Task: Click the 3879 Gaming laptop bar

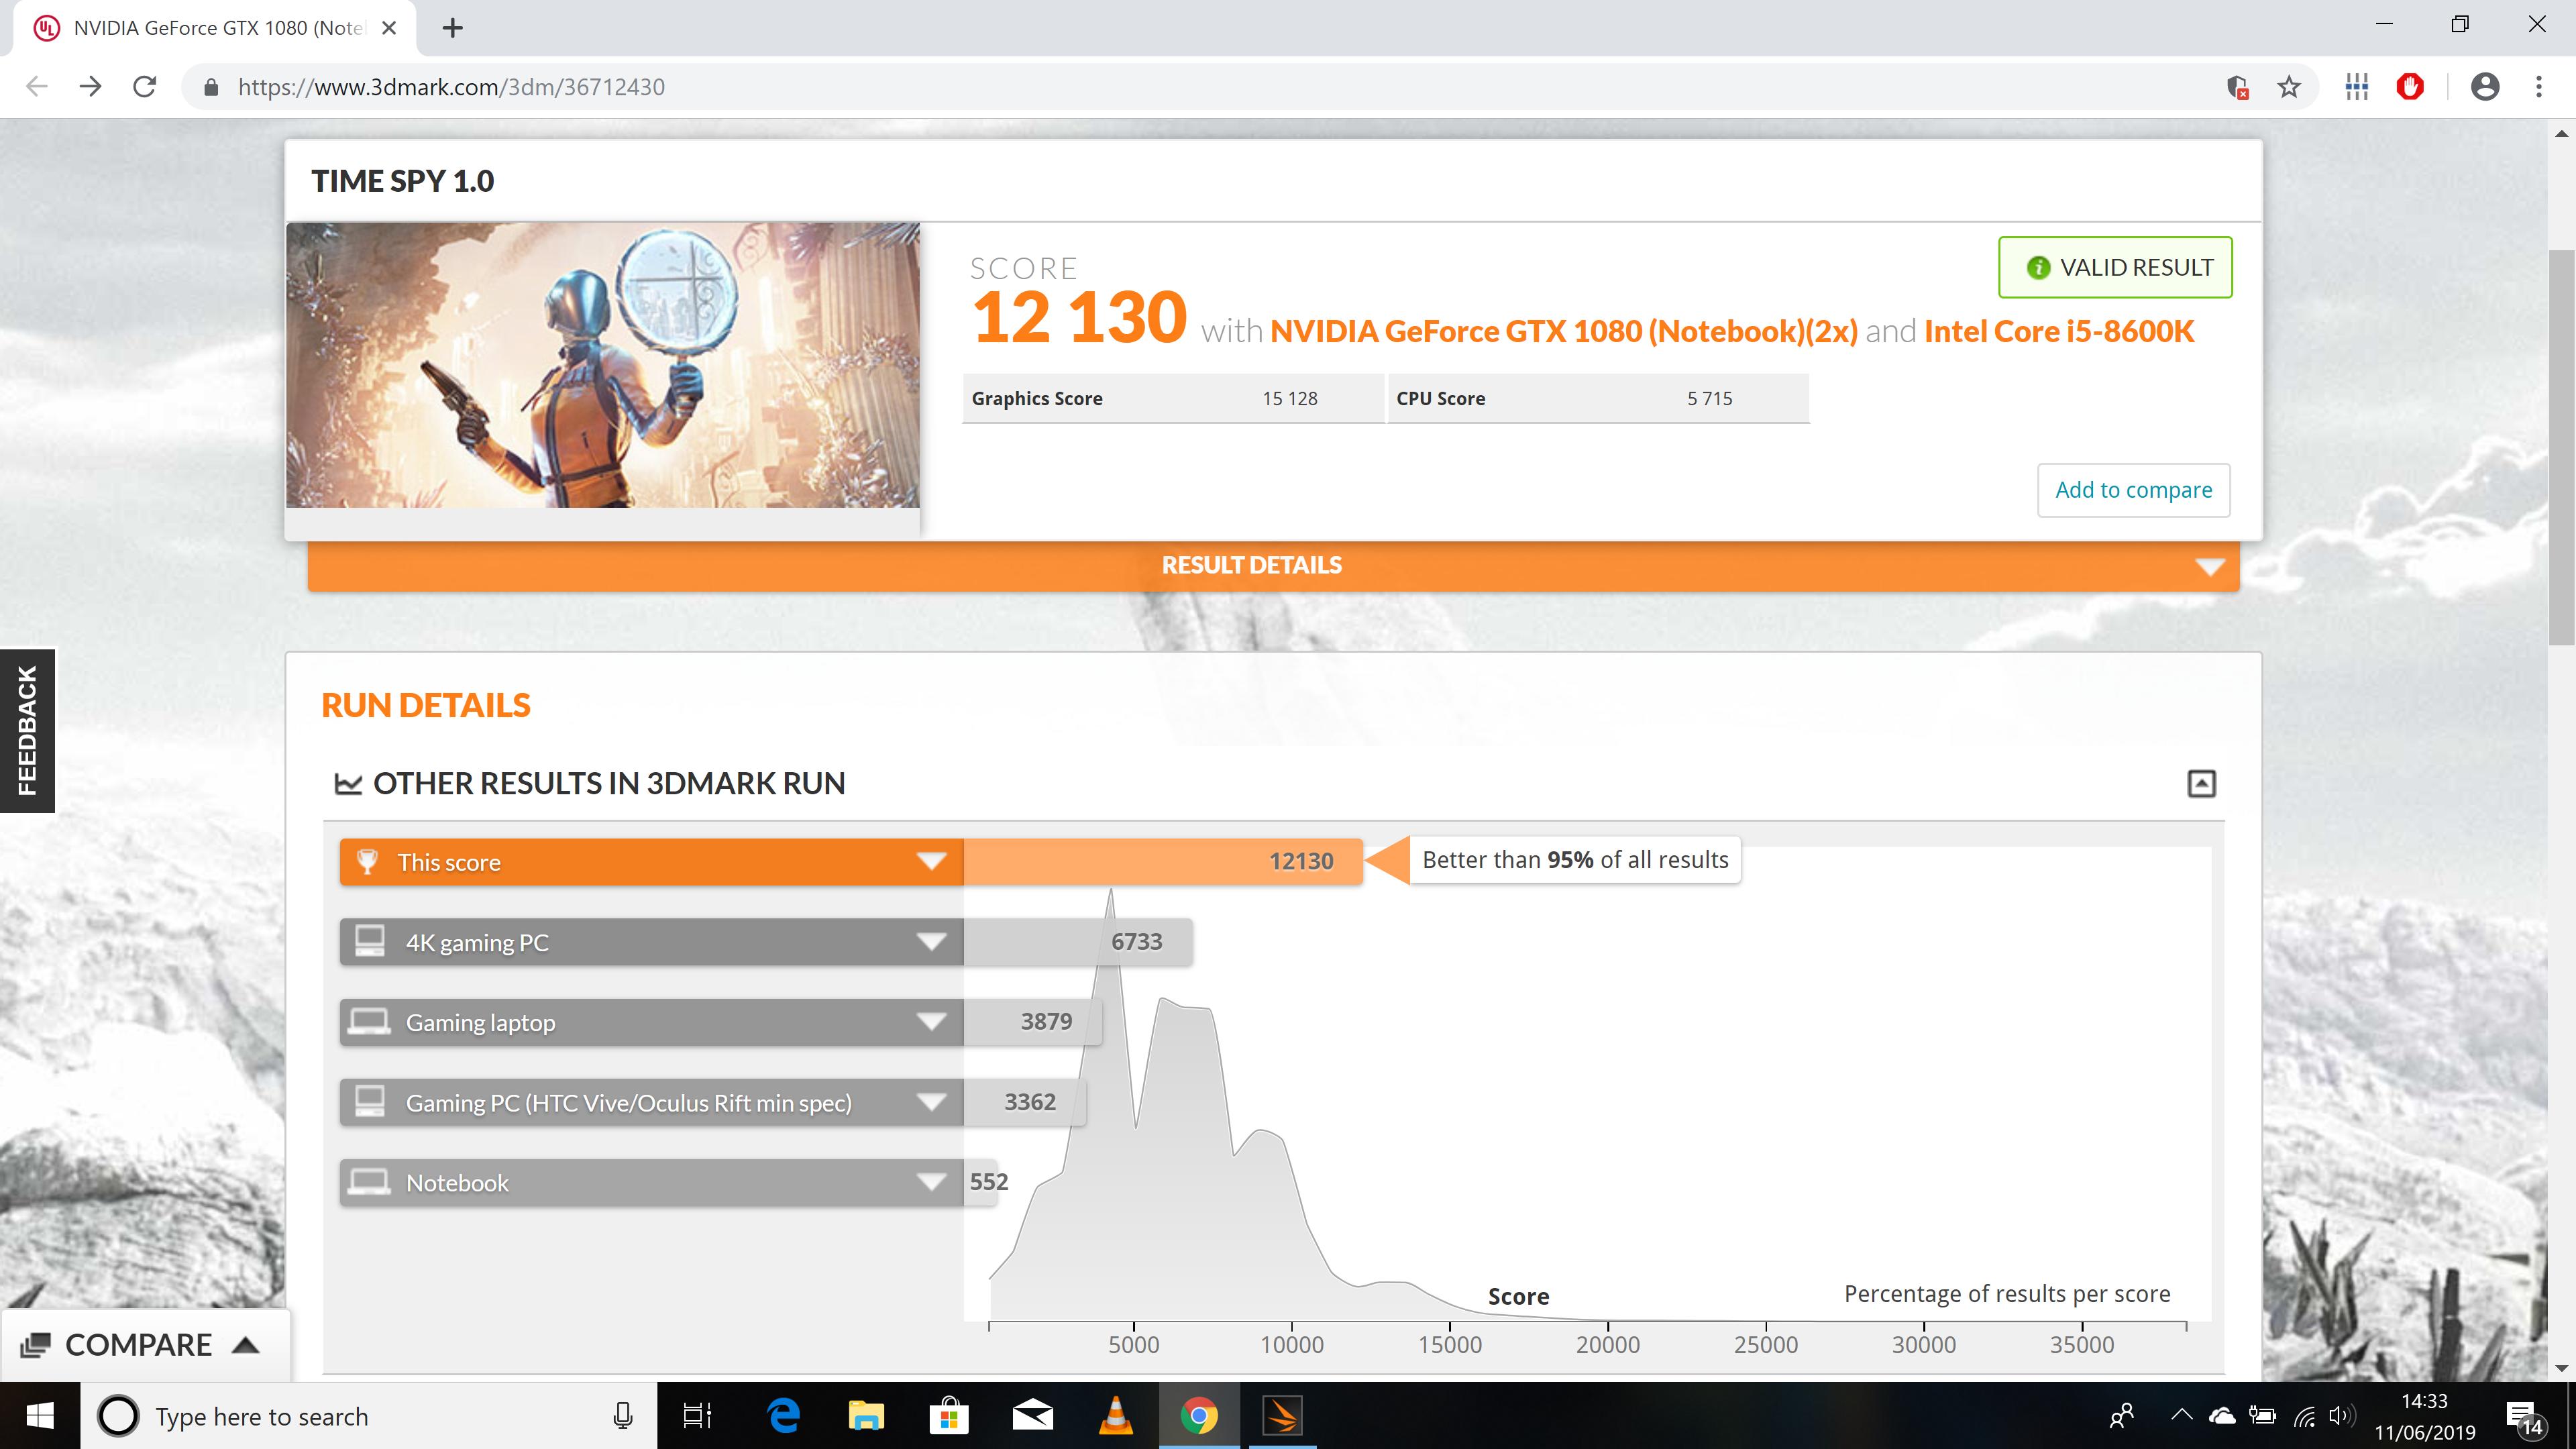Action: coord(1033,1022)
